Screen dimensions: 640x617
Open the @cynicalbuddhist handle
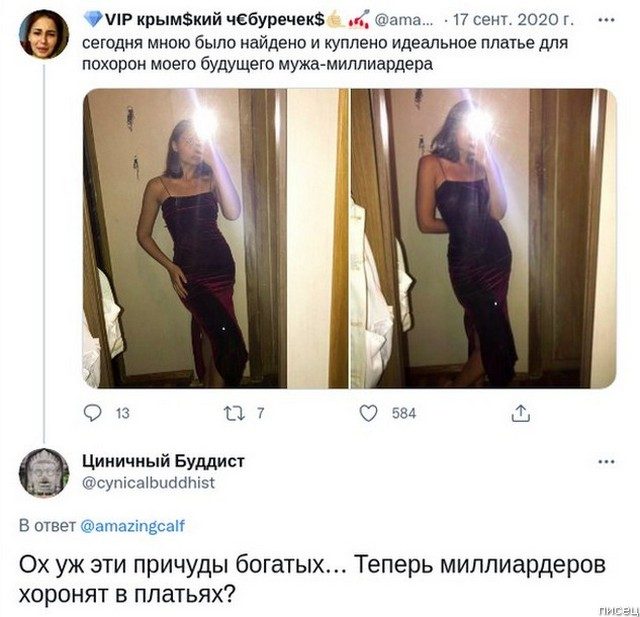click(x=148, y=483)
